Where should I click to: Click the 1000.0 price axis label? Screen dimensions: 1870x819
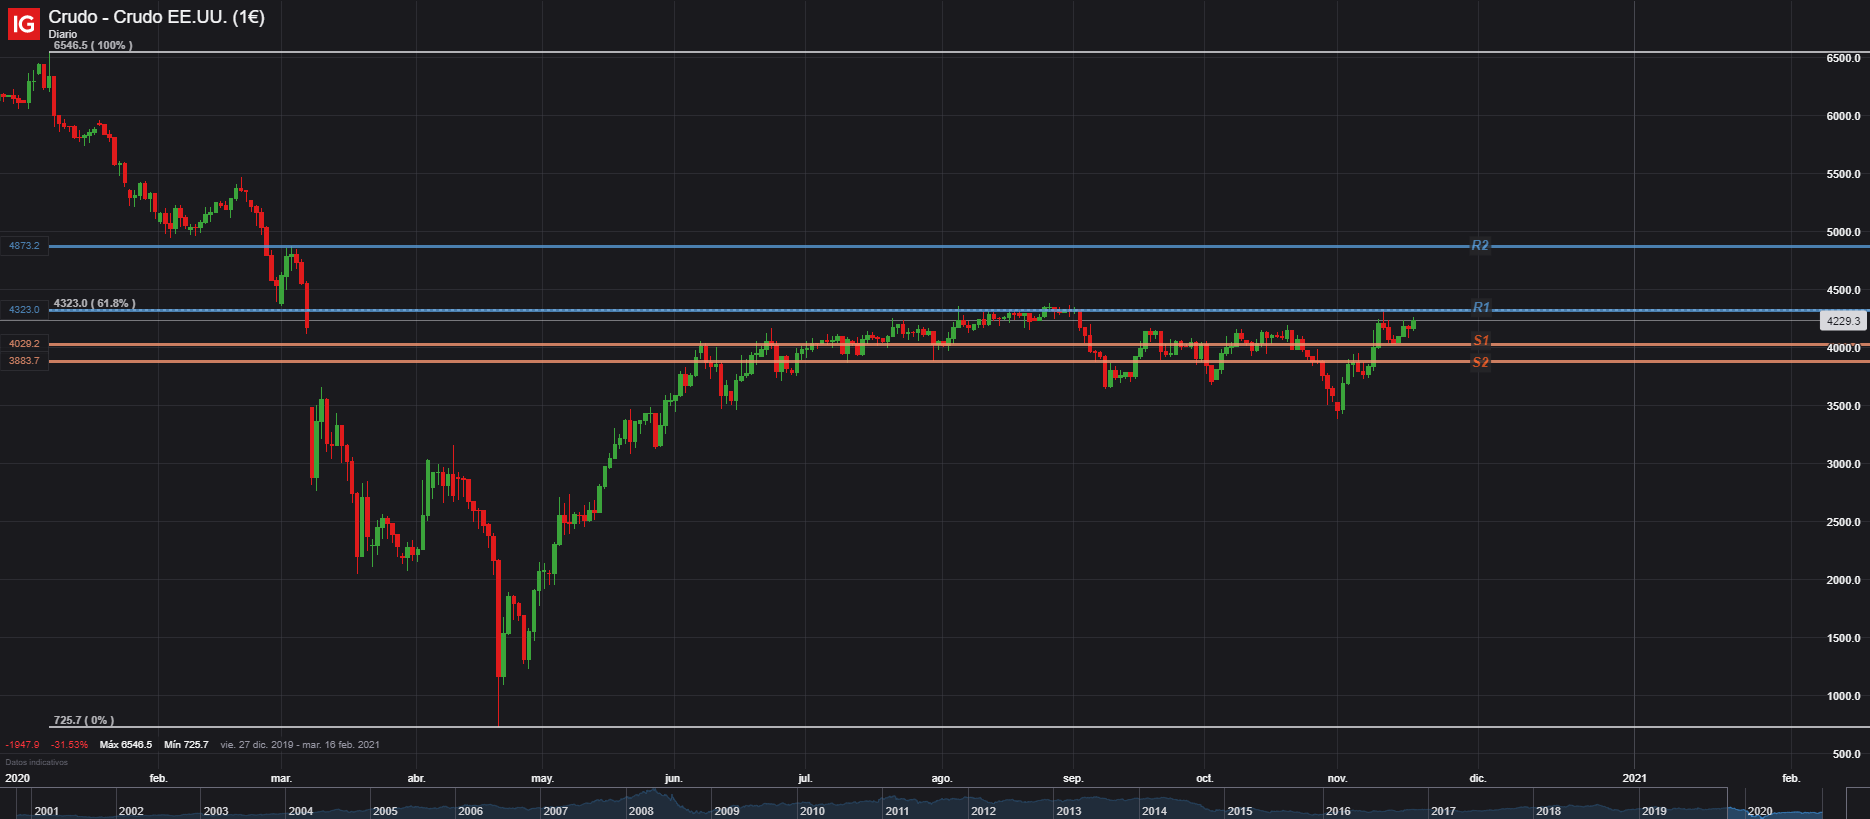[1843, 696]
